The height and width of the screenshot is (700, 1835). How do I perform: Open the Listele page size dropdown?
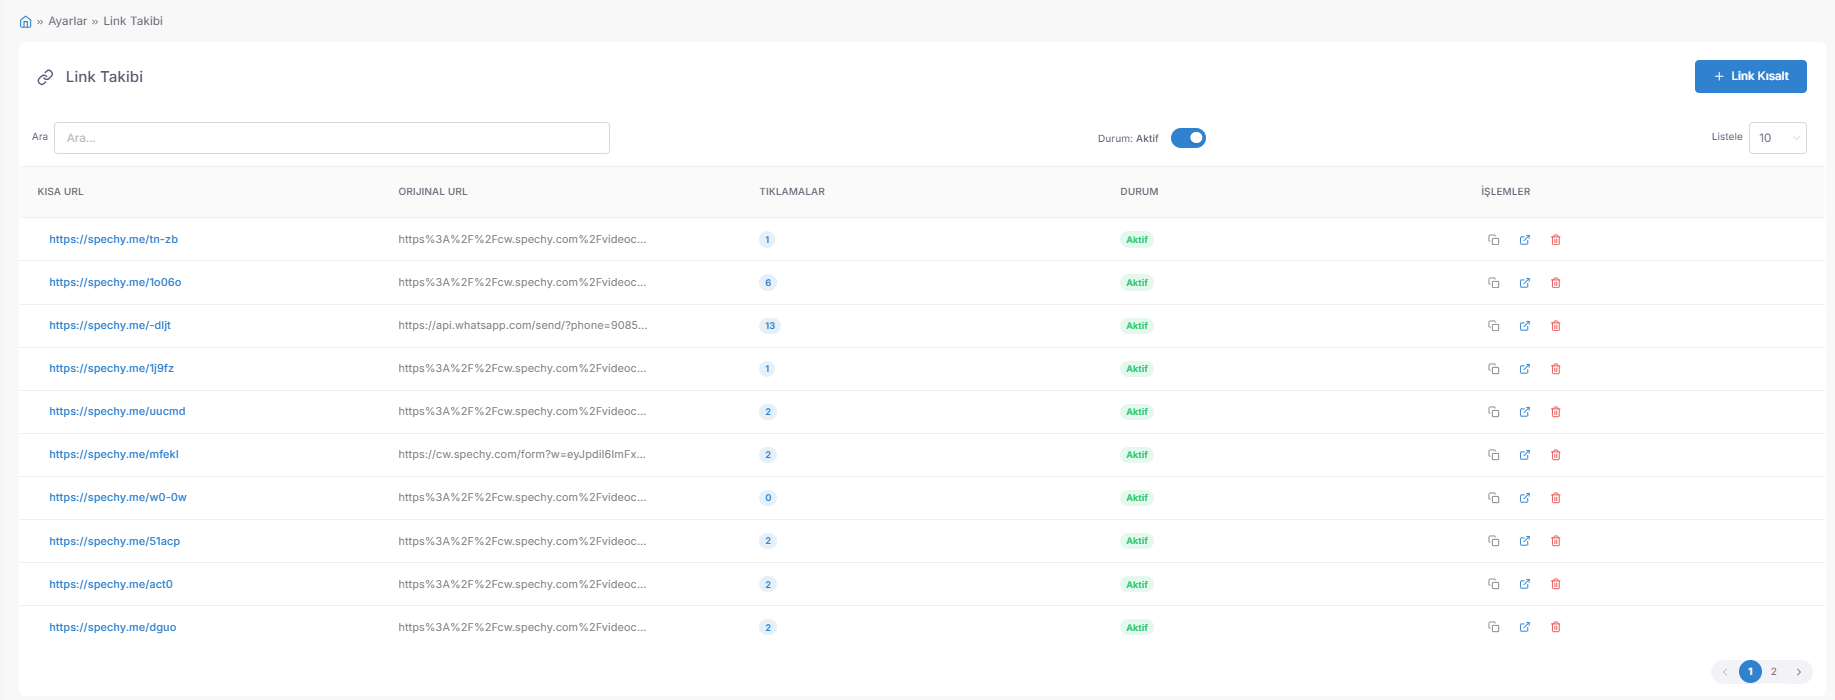pyautogui.click(x=1777, y=138)
